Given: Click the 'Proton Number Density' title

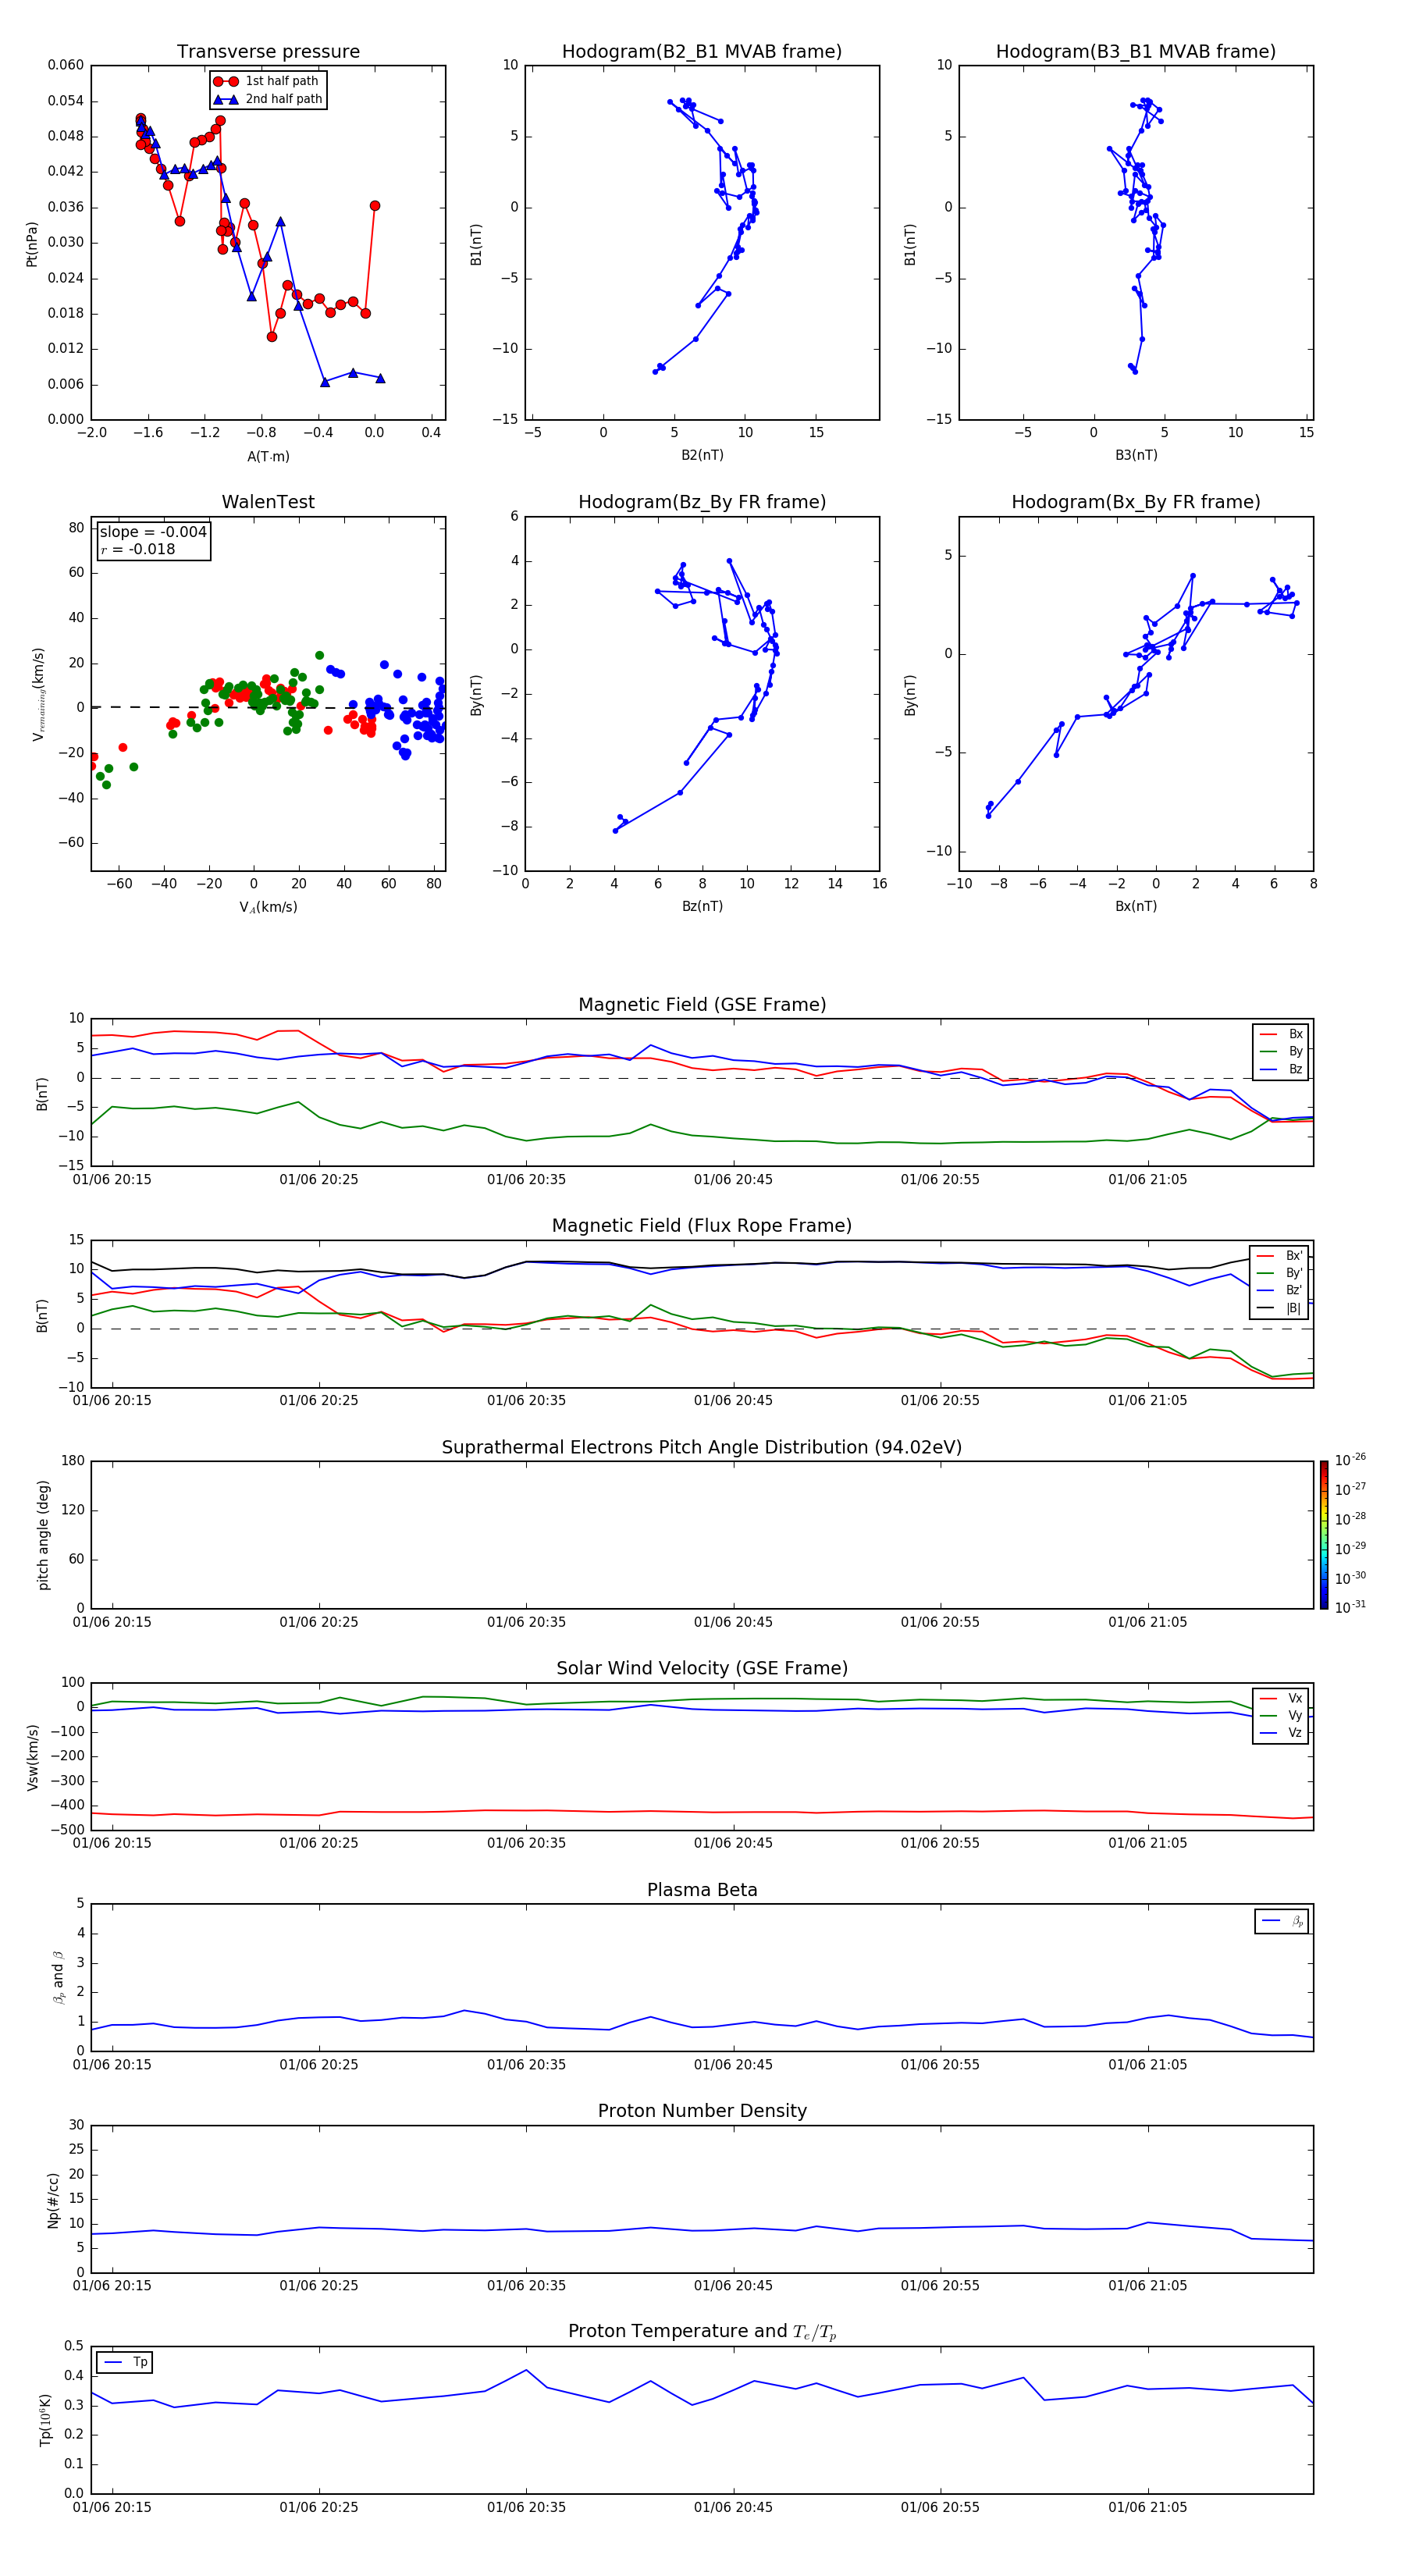Looking at the screenshot, I should (x=702, y=2111).
